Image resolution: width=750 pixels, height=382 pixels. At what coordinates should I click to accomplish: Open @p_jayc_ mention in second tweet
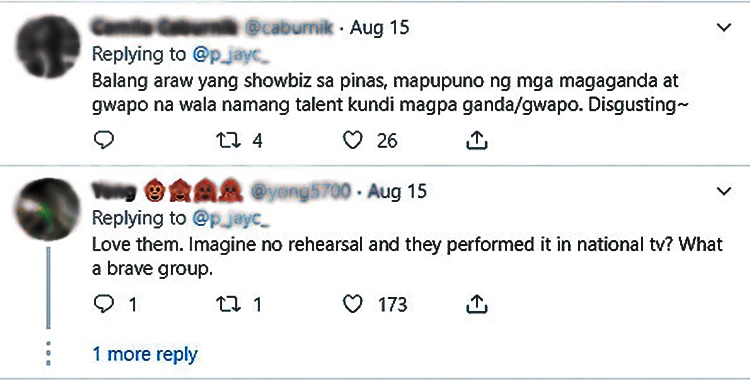point(231,218)
